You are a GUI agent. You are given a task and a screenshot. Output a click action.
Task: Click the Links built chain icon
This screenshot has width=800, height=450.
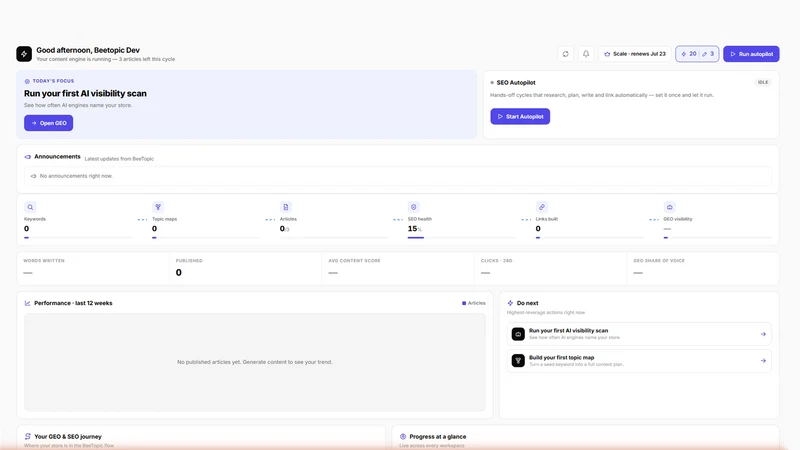[x=542, y=207]
